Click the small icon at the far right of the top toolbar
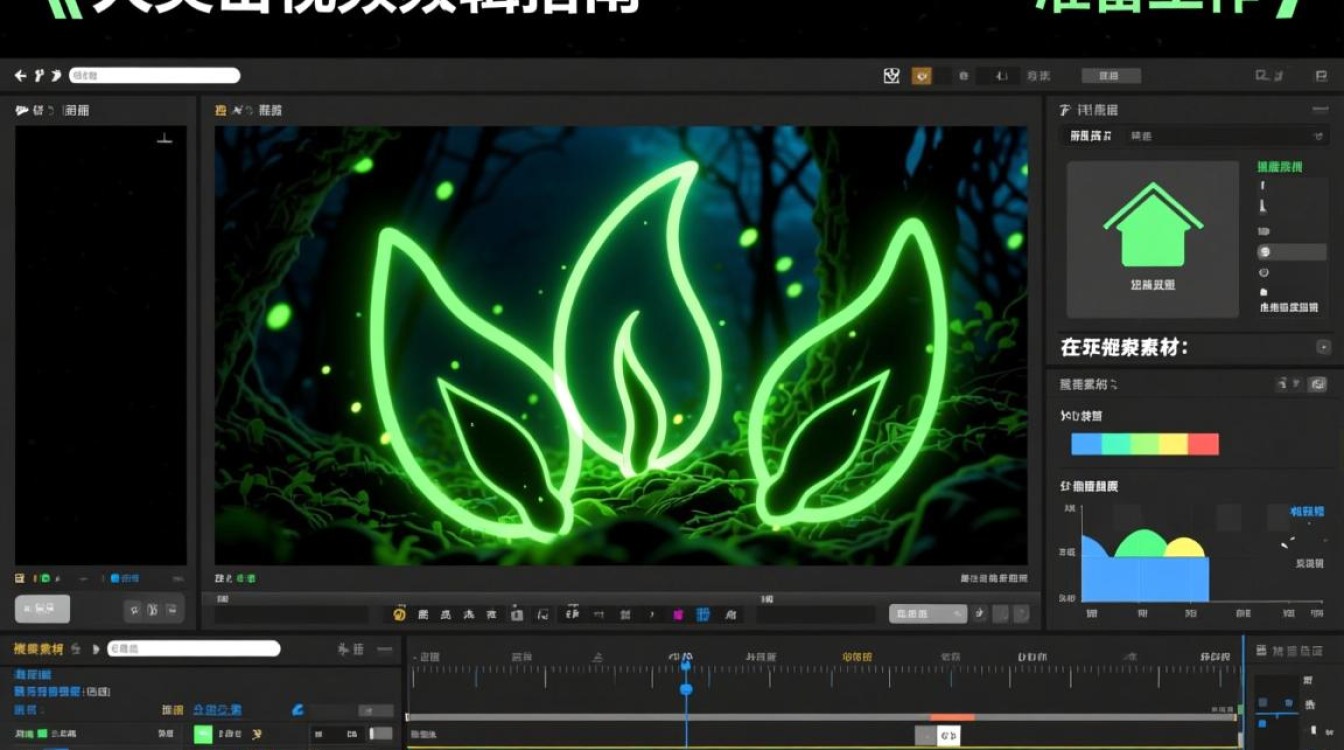Screen dimensions: 1344x750 pyautogui.click(x=1321, y=76)
